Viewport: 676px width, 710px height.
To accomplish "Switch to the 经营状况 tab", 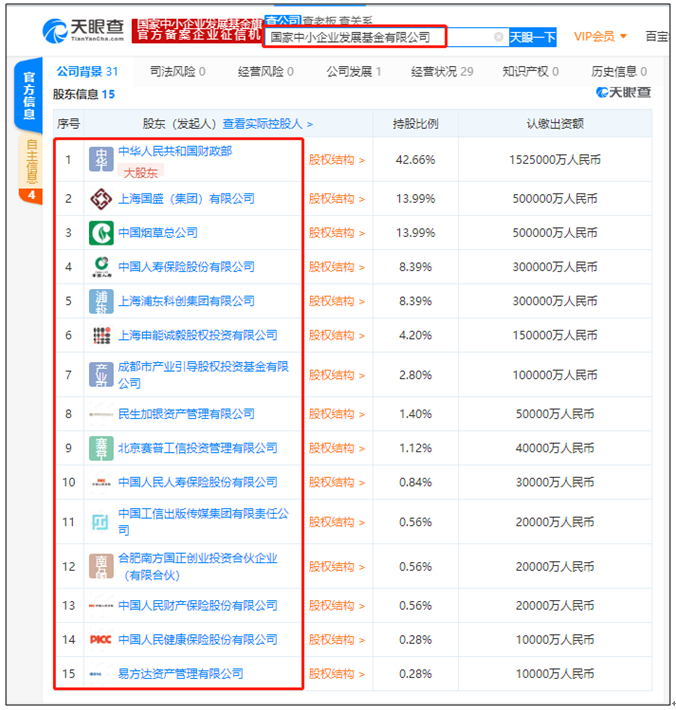I will click(442, 72).
